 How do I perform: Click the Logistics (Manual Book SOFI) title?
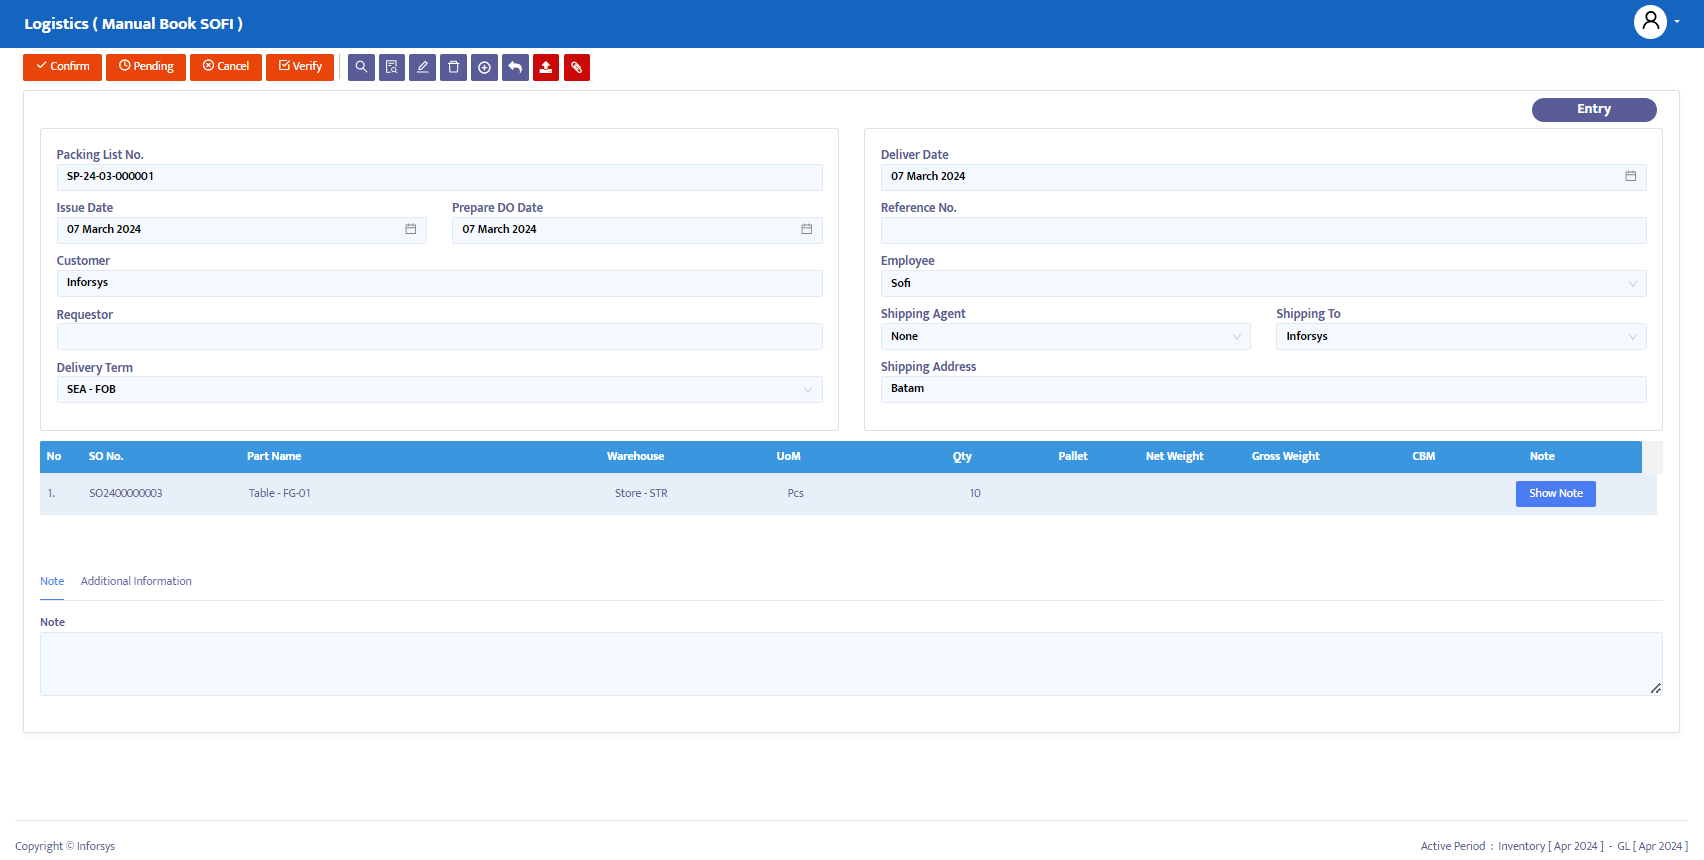[133, 23]
